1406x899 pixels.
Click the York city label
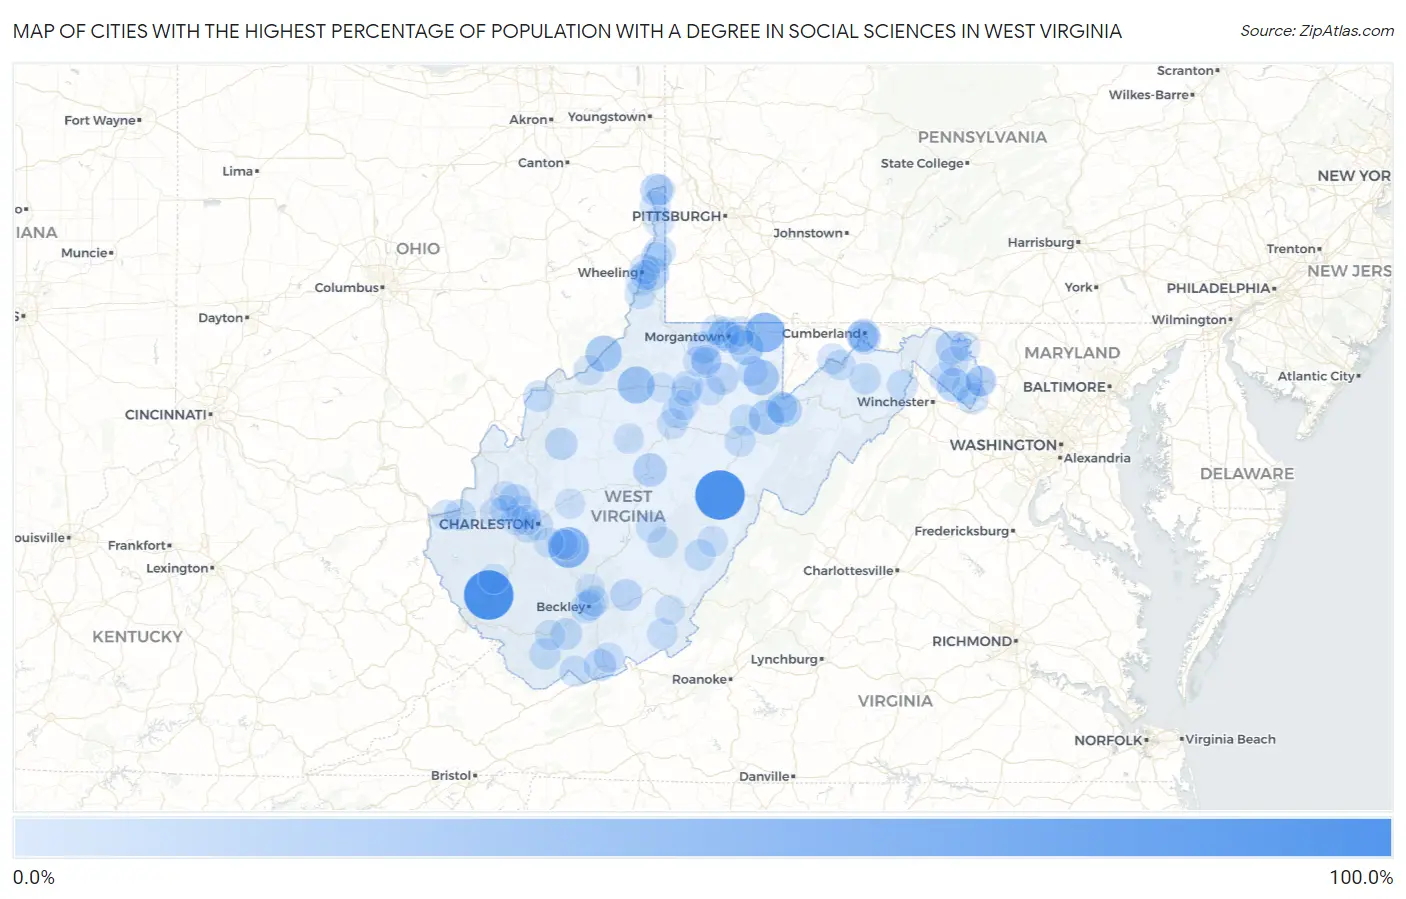point(1078,288)
